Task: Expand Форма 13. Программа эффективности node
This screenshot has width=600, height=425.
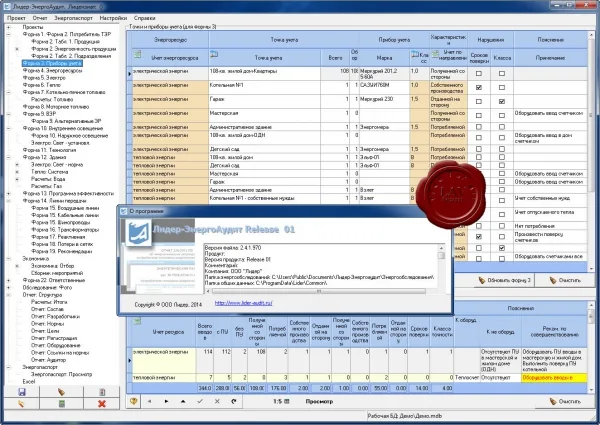Action: click(x=8, y=194)
